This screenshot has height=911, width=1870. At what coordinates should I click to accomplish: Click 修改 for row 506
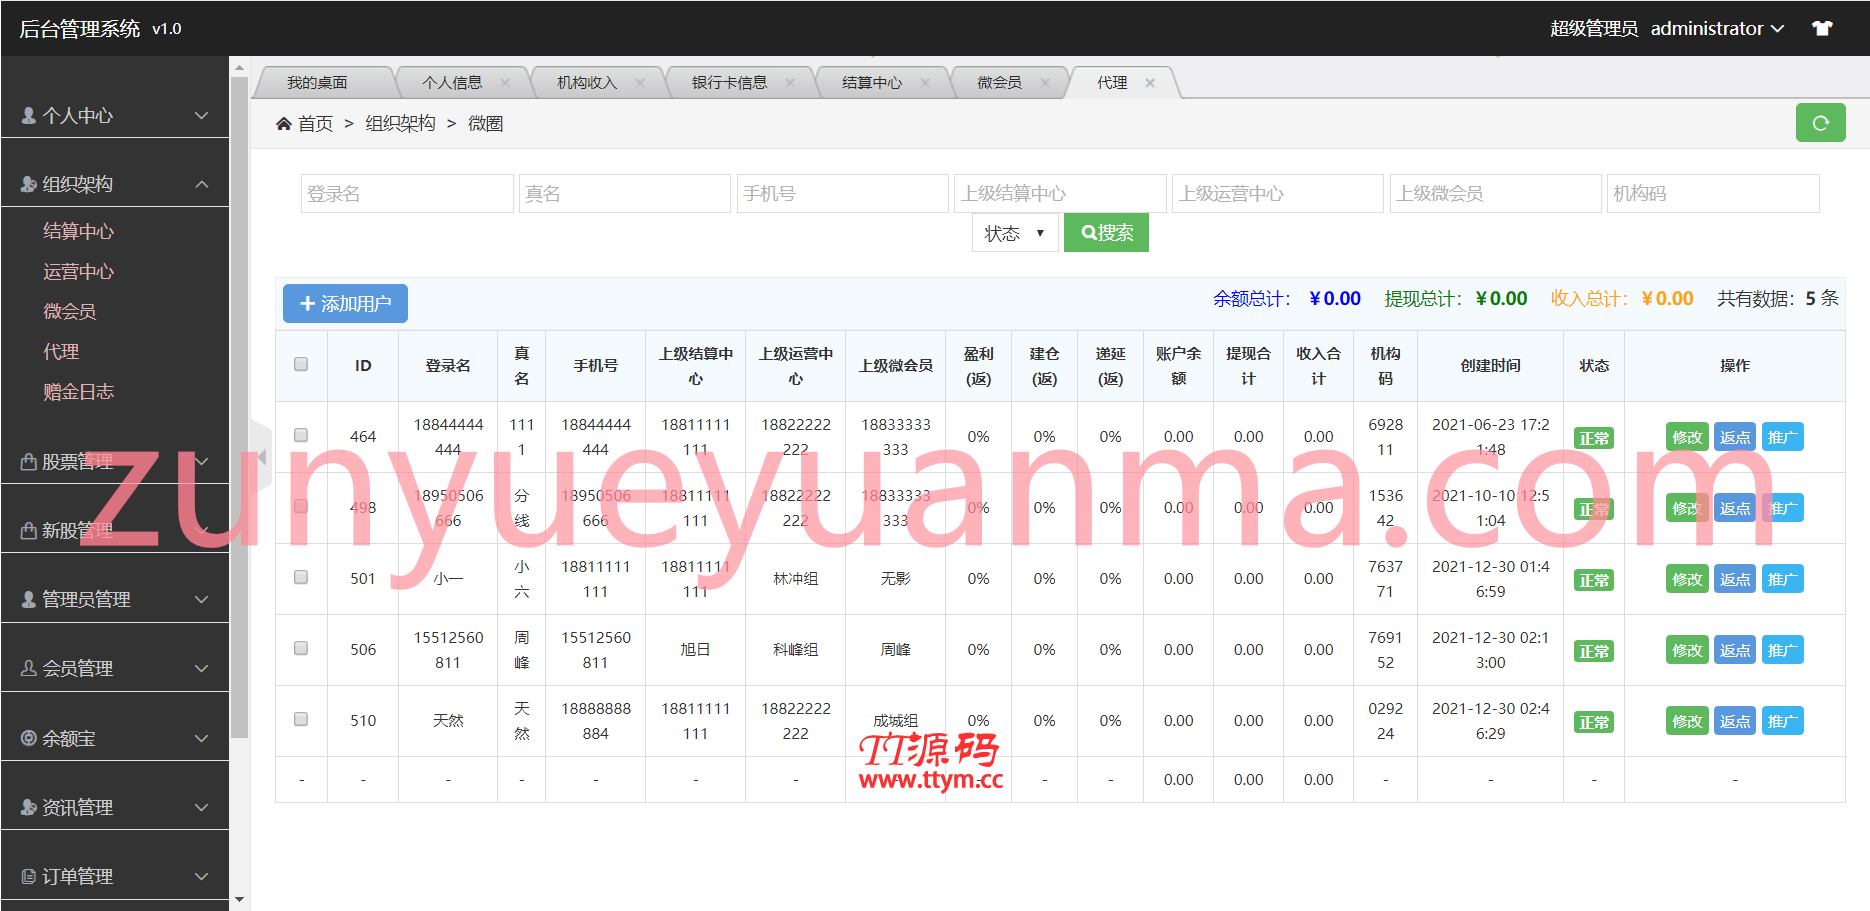pos(1687,650)
